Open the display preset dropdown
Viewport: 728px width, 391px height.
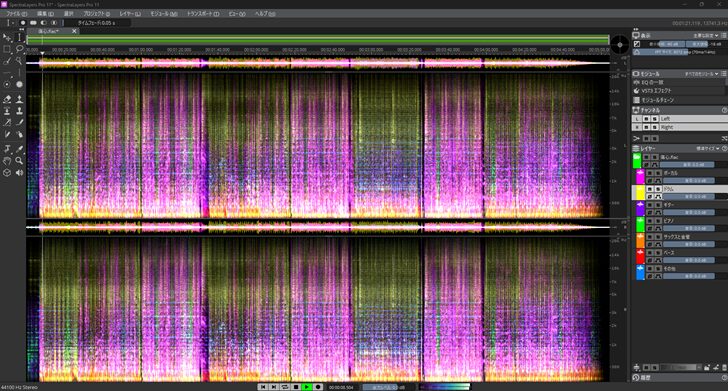706,35
